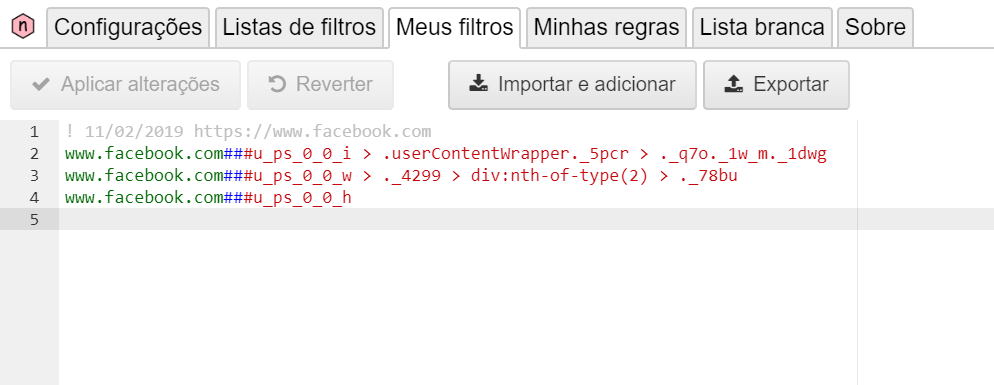994x385 pixels.
Task: Go to the Lista branca tab
Action: point(762,27)
